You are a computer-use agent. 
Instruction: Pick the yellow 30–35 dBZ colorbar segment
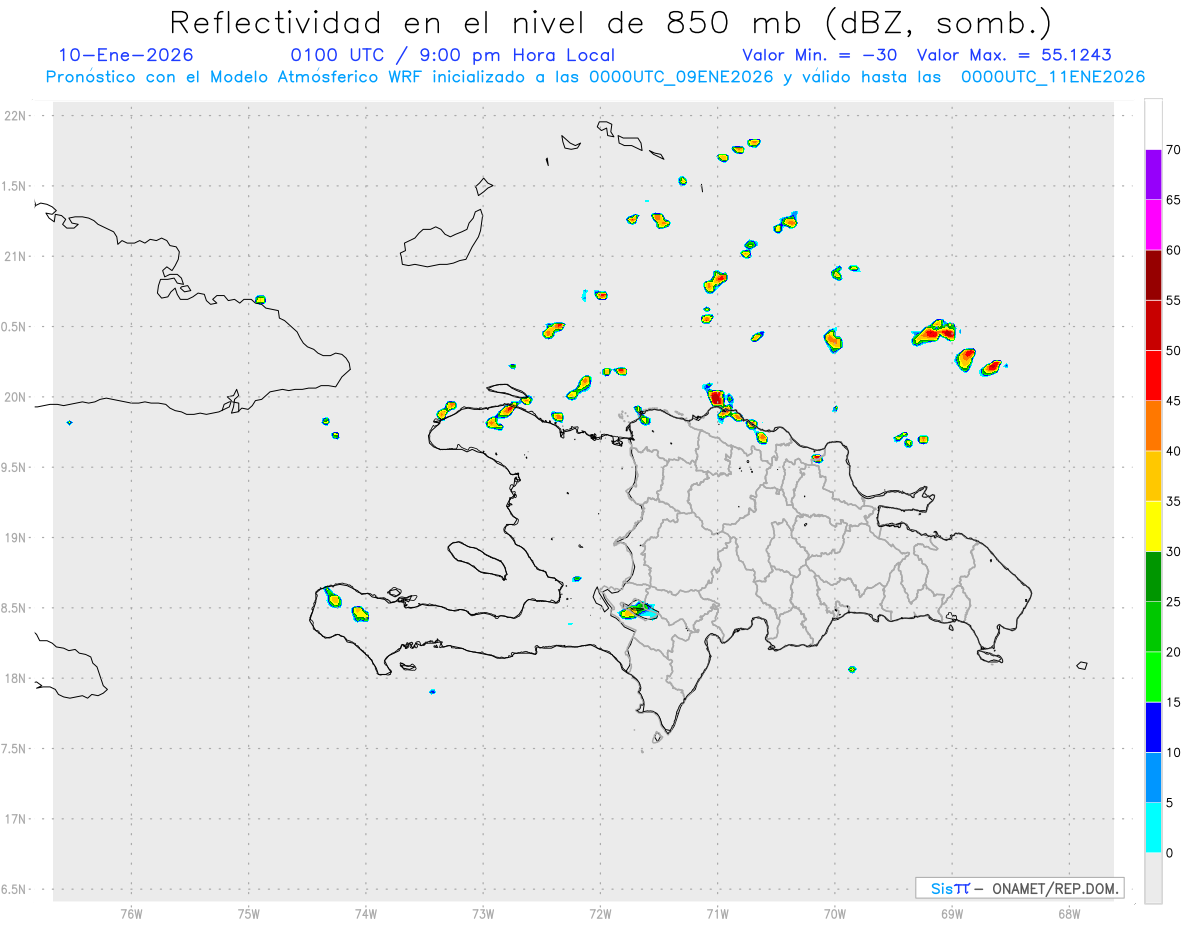click(x=1153, y=526)
